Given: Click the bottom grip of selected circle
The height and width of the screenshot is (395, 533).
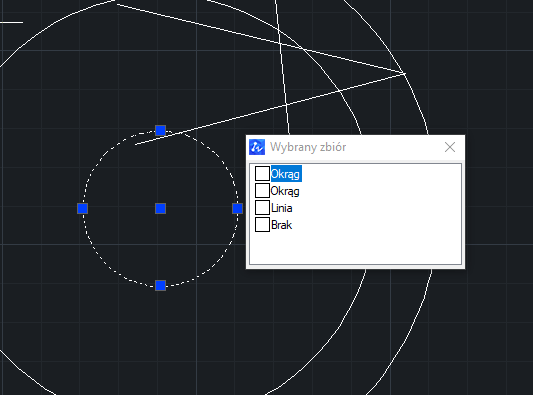Looking at the screenshot, I should pyautogui.click(x=160, y=286).
